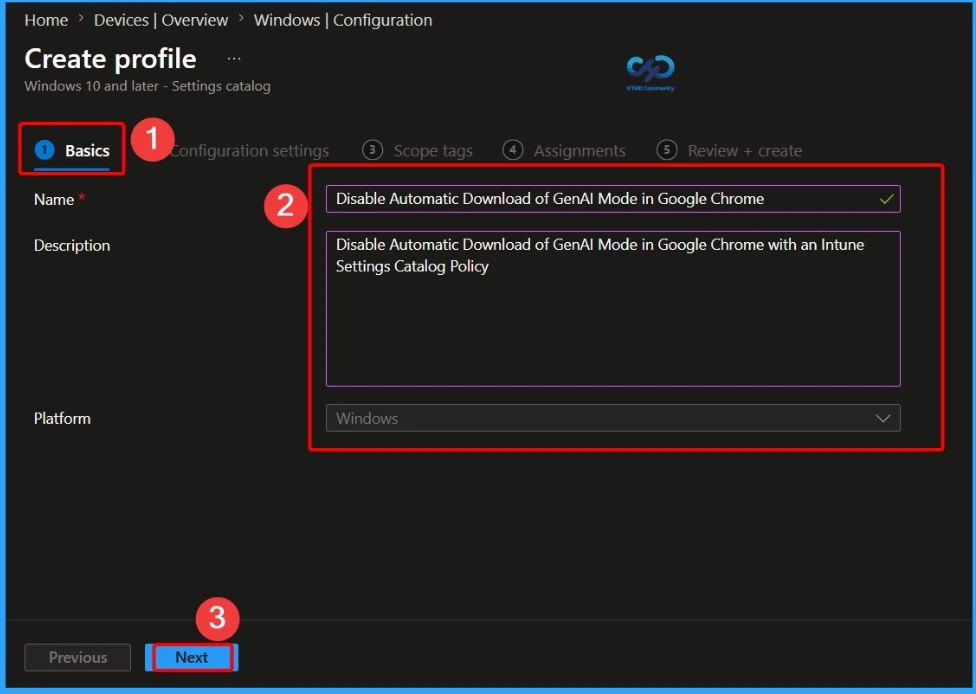The width and height of the screenshot is (976, 694).
Task: Open the ellipsis menu beside Create profile
Action: (x=233, y=59)
